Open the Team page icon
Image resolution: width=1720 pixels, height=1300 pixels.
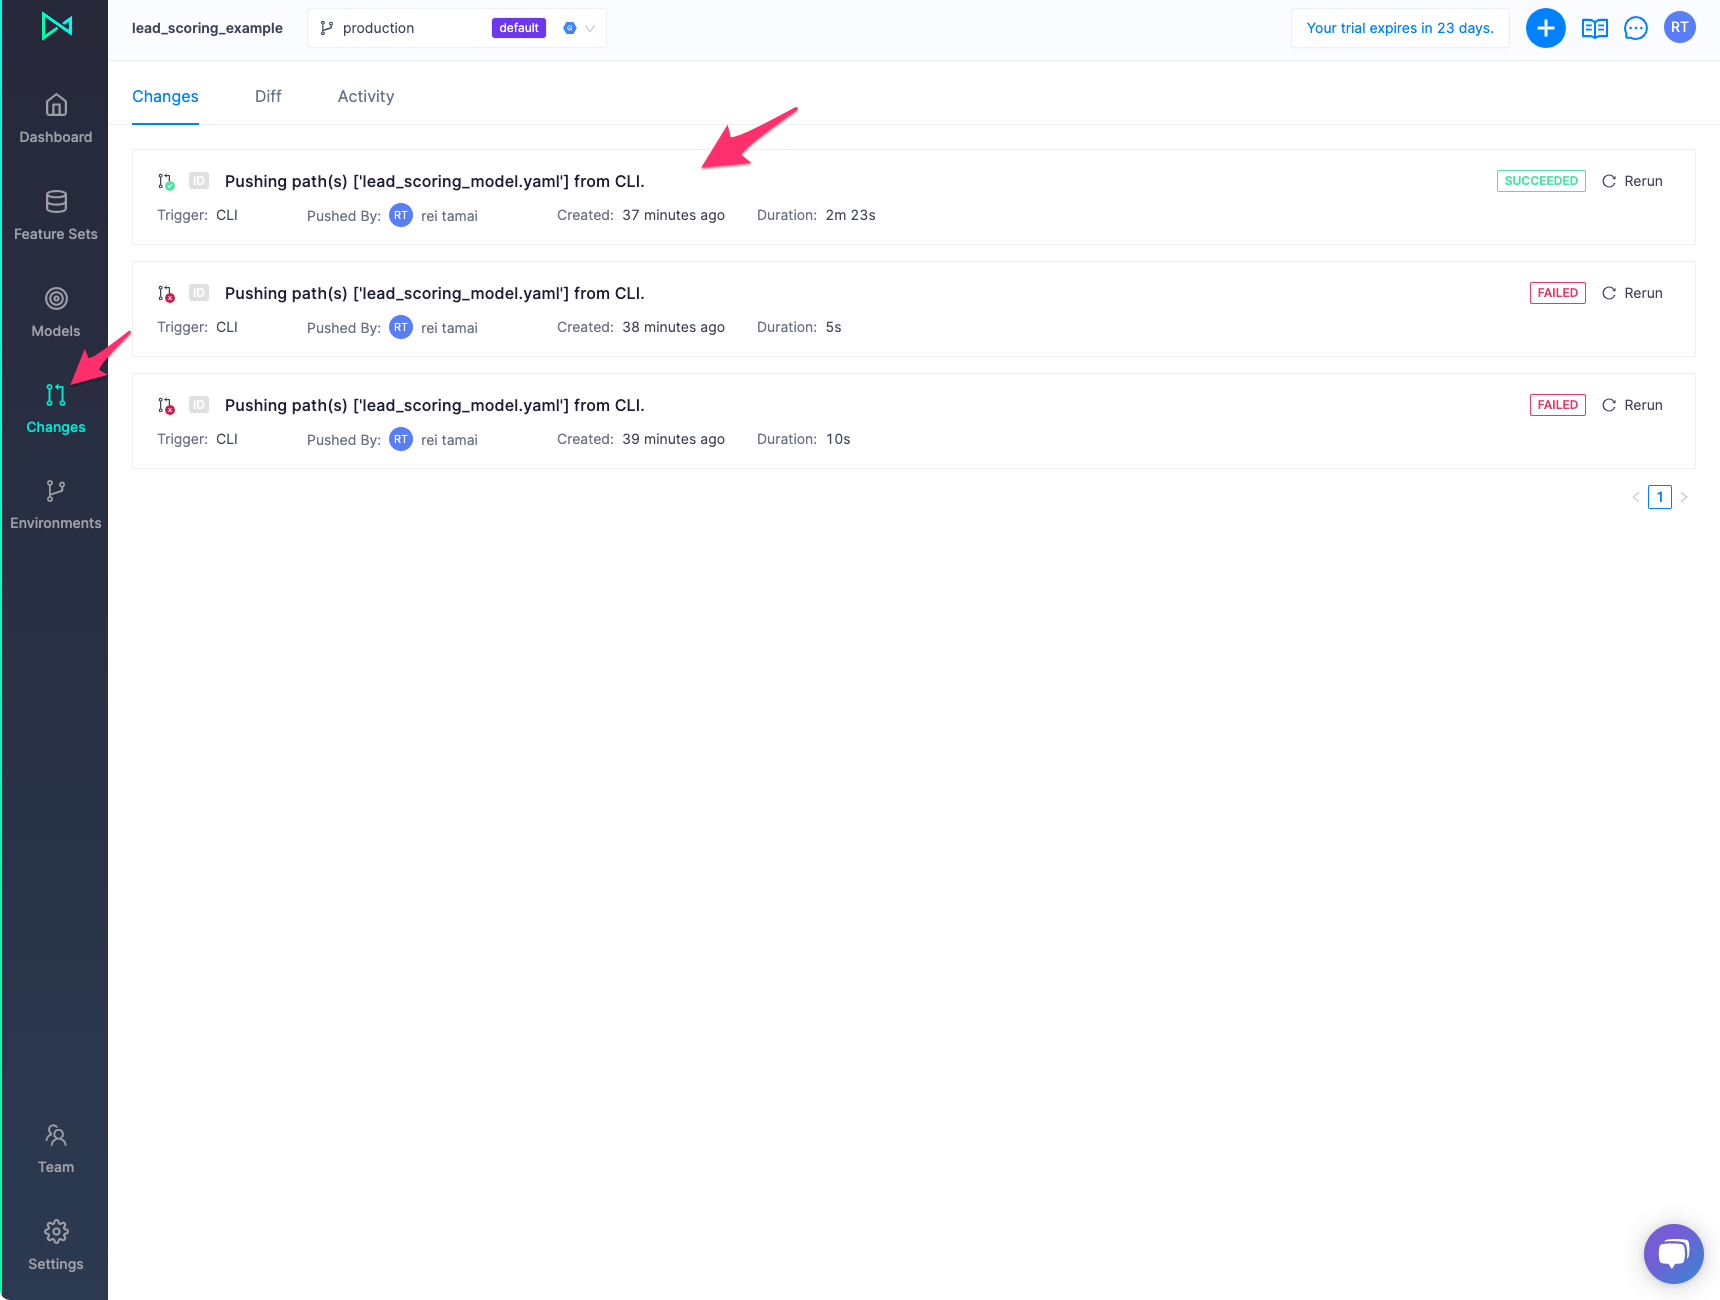tap(56, 1135)
